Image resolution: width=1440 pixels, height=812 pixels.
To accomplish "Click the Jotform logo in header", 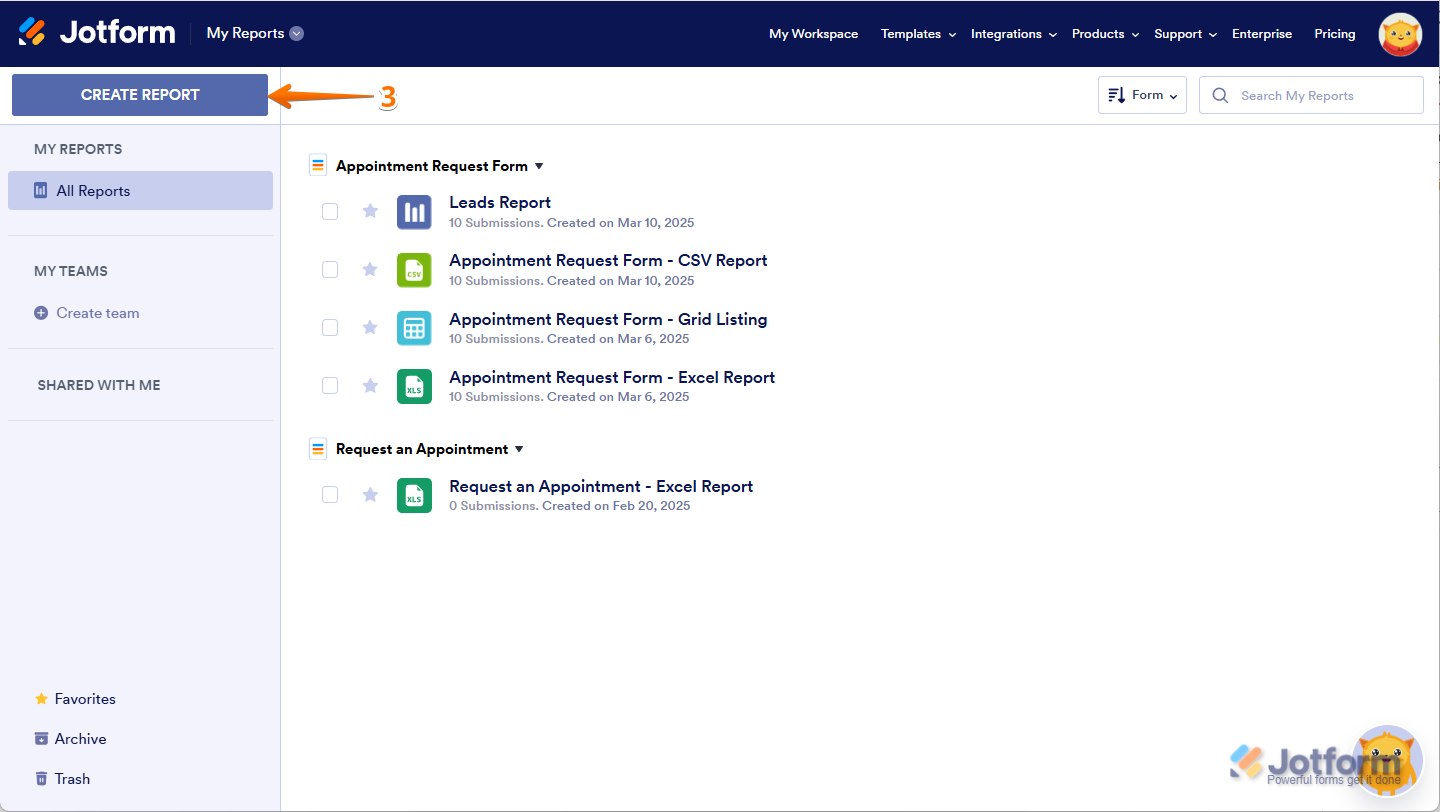I will tap(97, 33).
